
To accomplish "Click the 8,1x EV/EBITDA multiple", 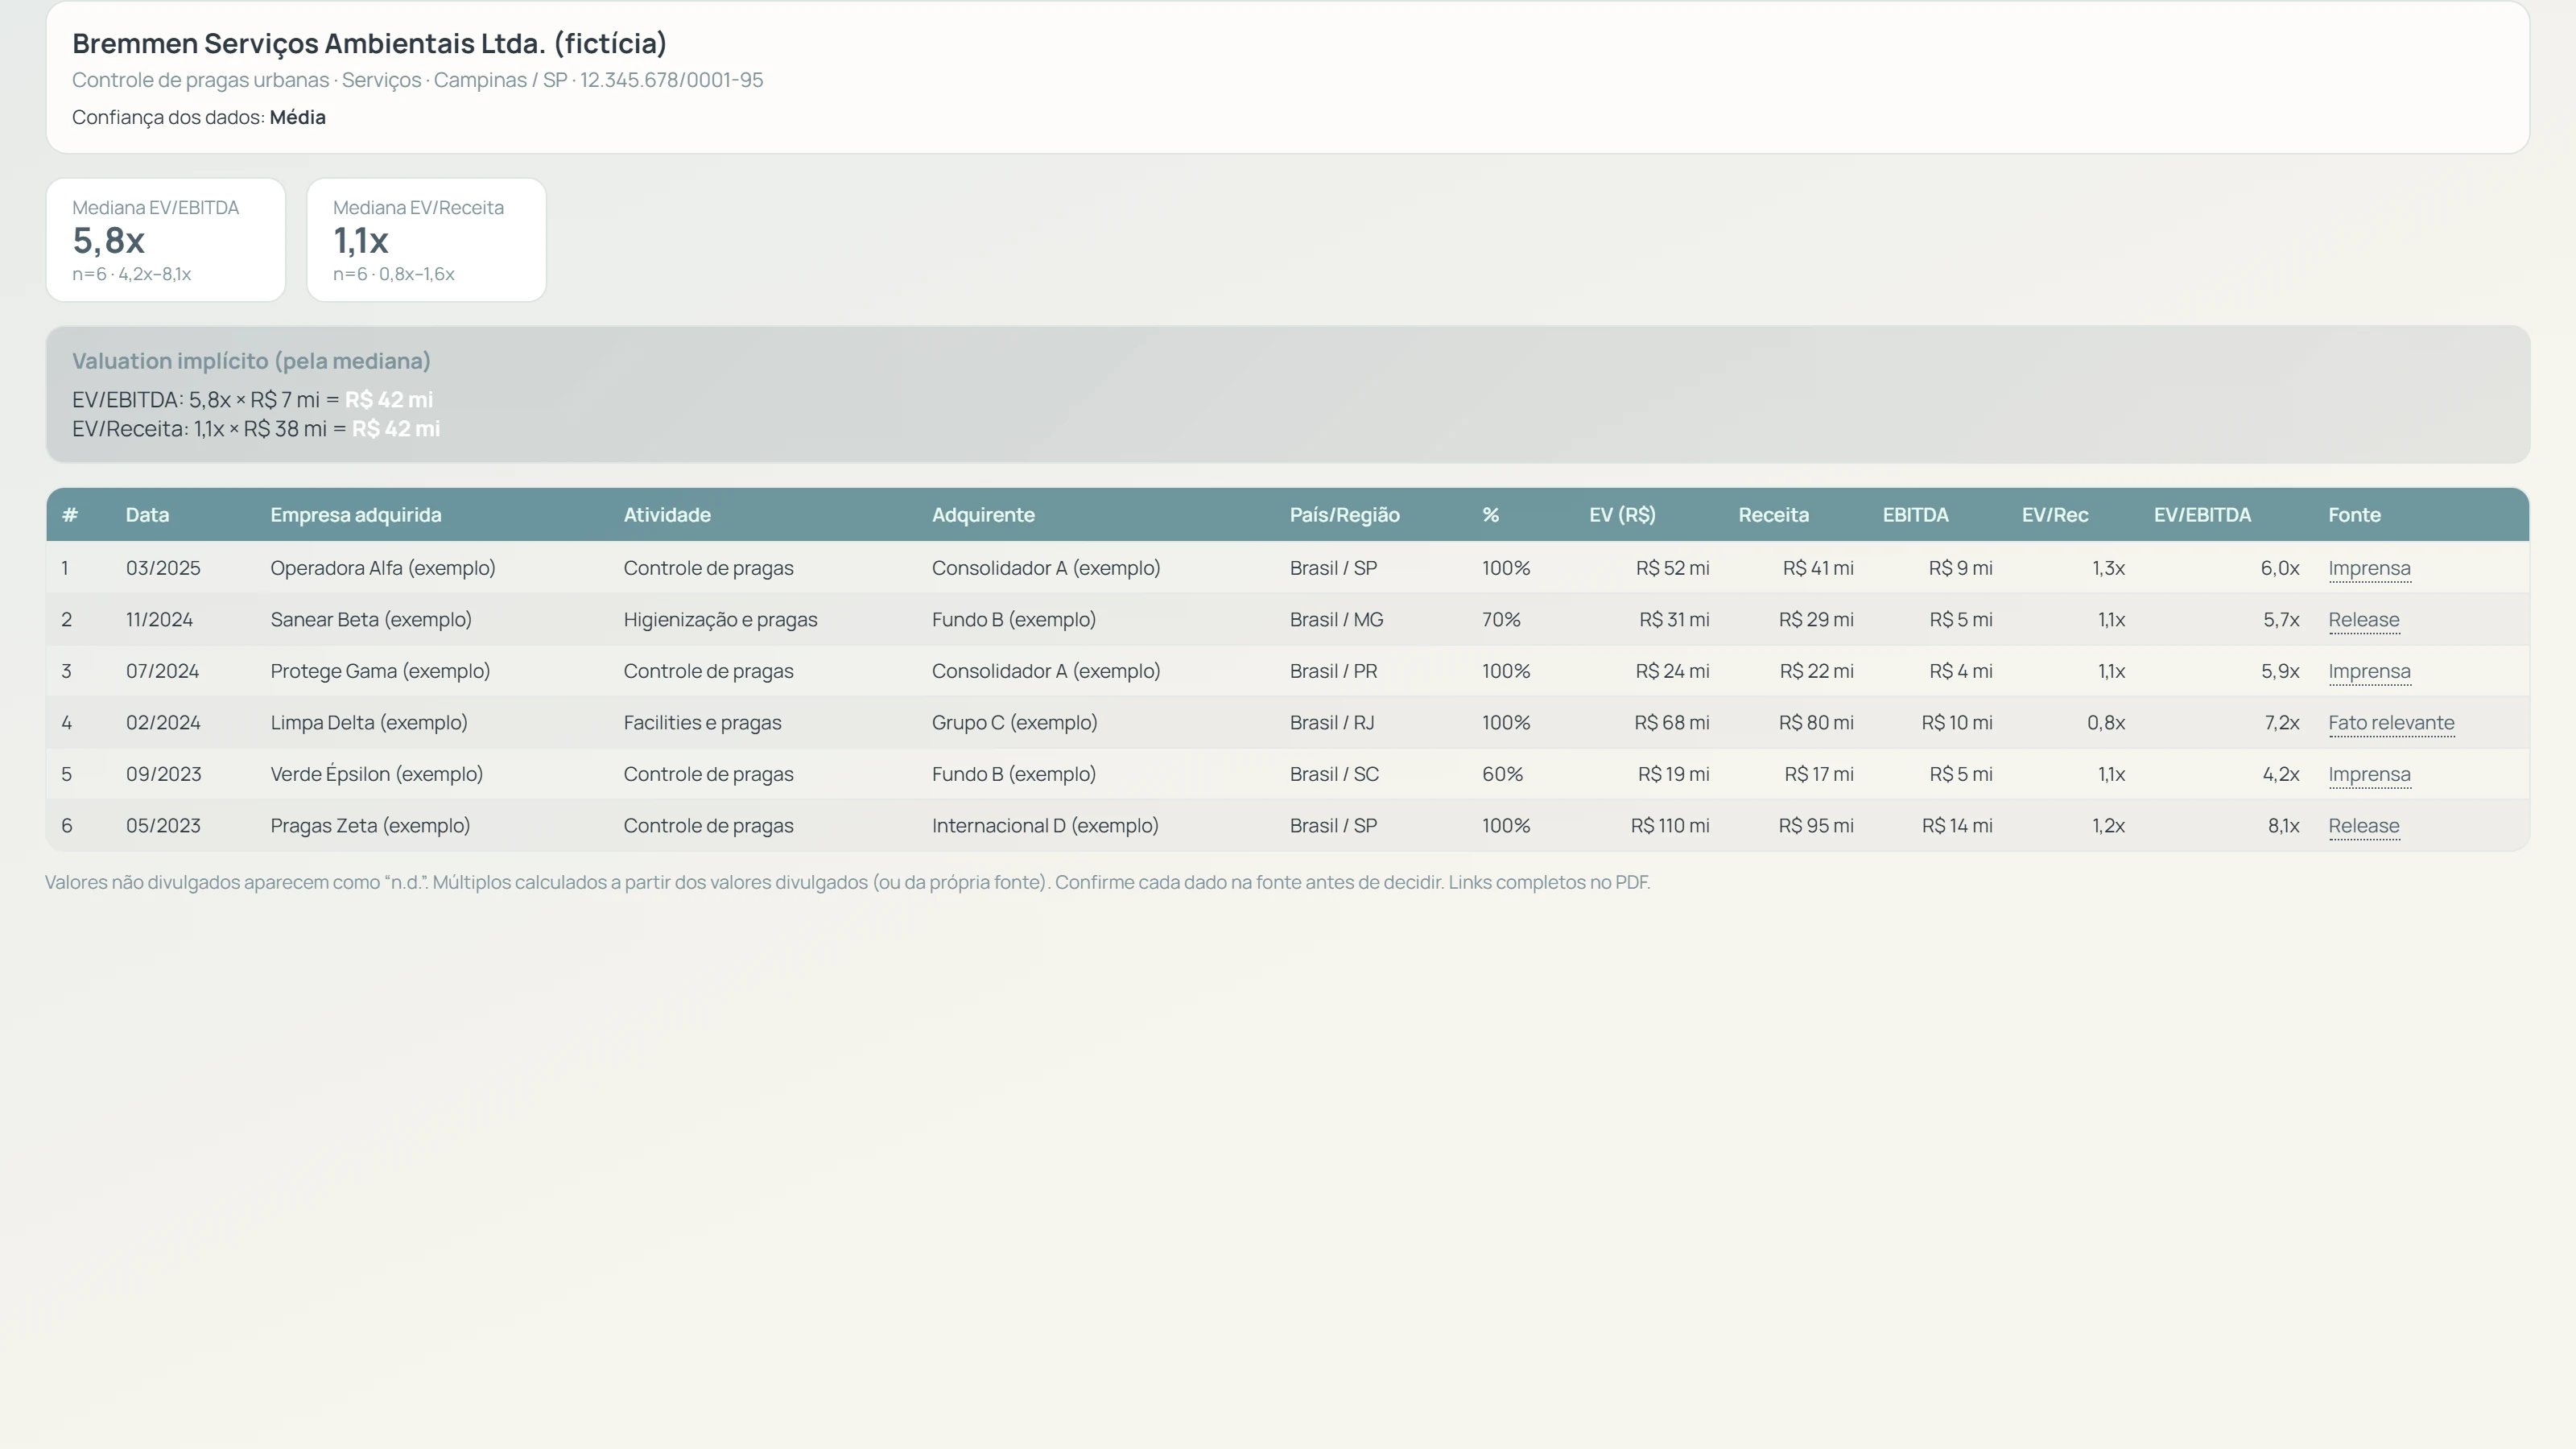I will [2283, 826].
